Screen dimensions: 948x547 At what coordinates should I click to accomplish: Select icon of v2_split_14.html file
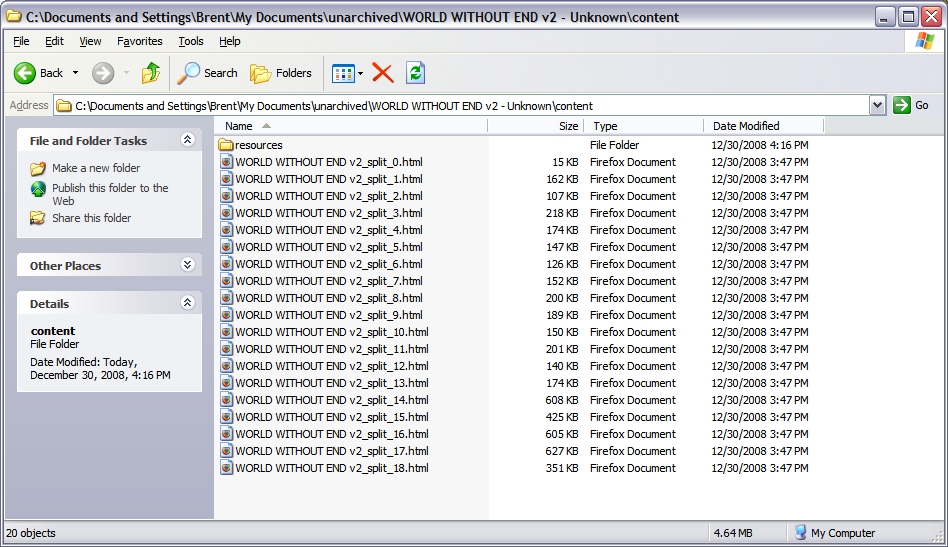pos(227,400)
